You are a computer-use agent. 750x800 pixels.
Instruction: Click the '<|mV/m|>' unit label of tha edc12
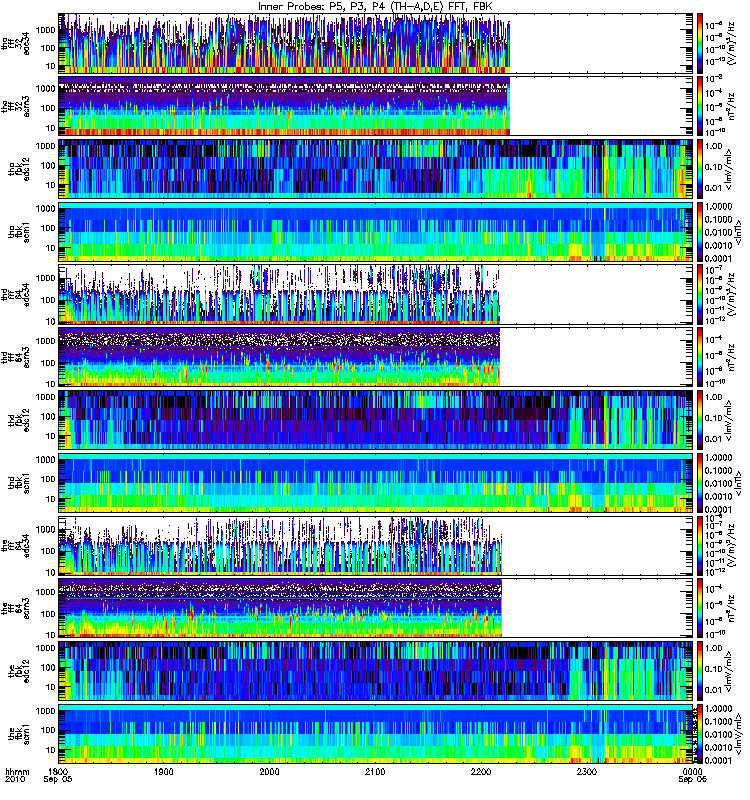[728, 169]
